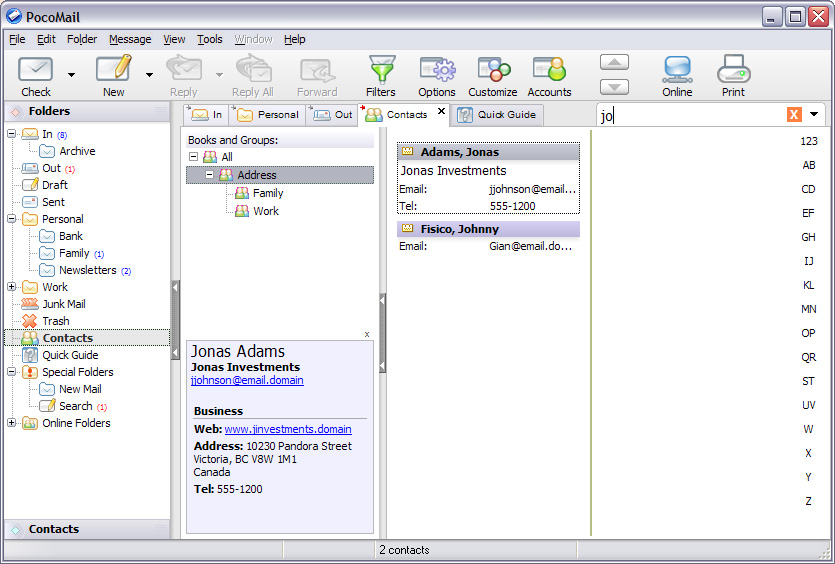This screenshot has height=564, width=835.
Task: Click the New message icon
Action: pyautogui.click(x=114, y=70)
